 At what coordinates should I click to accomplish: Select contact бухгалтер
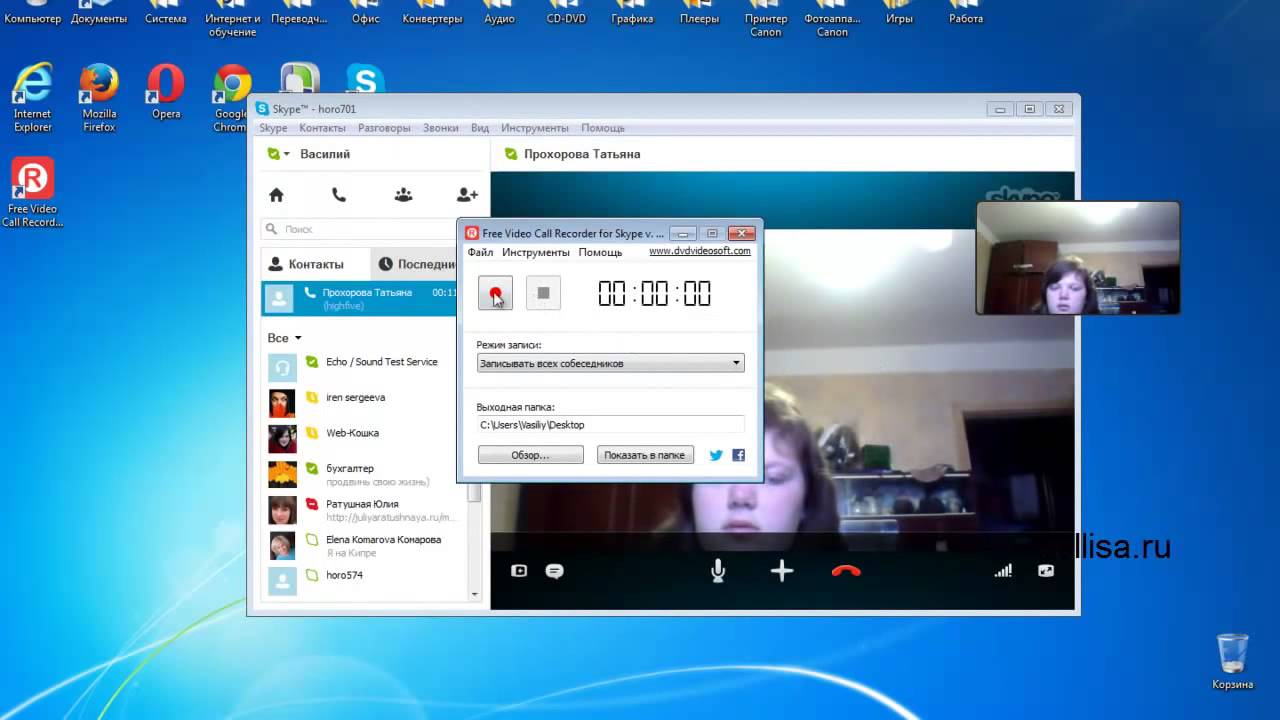[364, 473]
